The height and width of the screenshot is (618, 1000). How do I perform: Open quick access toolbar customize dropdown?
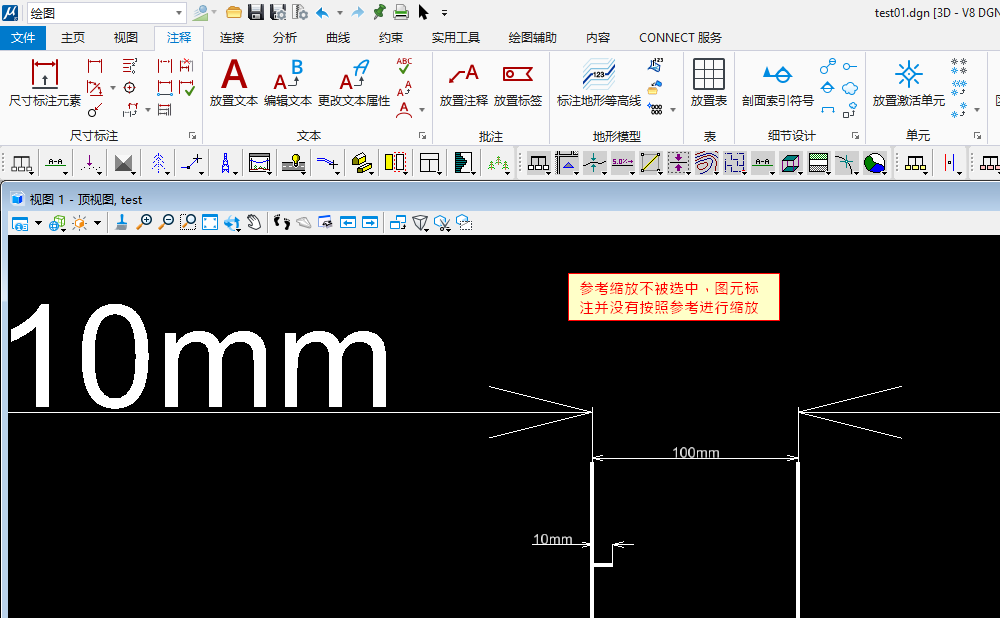(445, 12)
